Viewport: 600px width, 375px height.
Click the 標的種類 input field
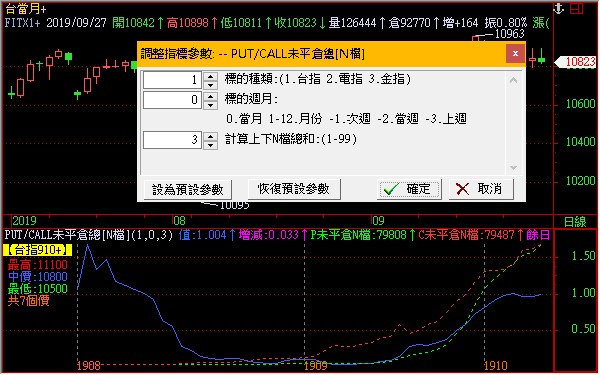(x=172, y=80)
